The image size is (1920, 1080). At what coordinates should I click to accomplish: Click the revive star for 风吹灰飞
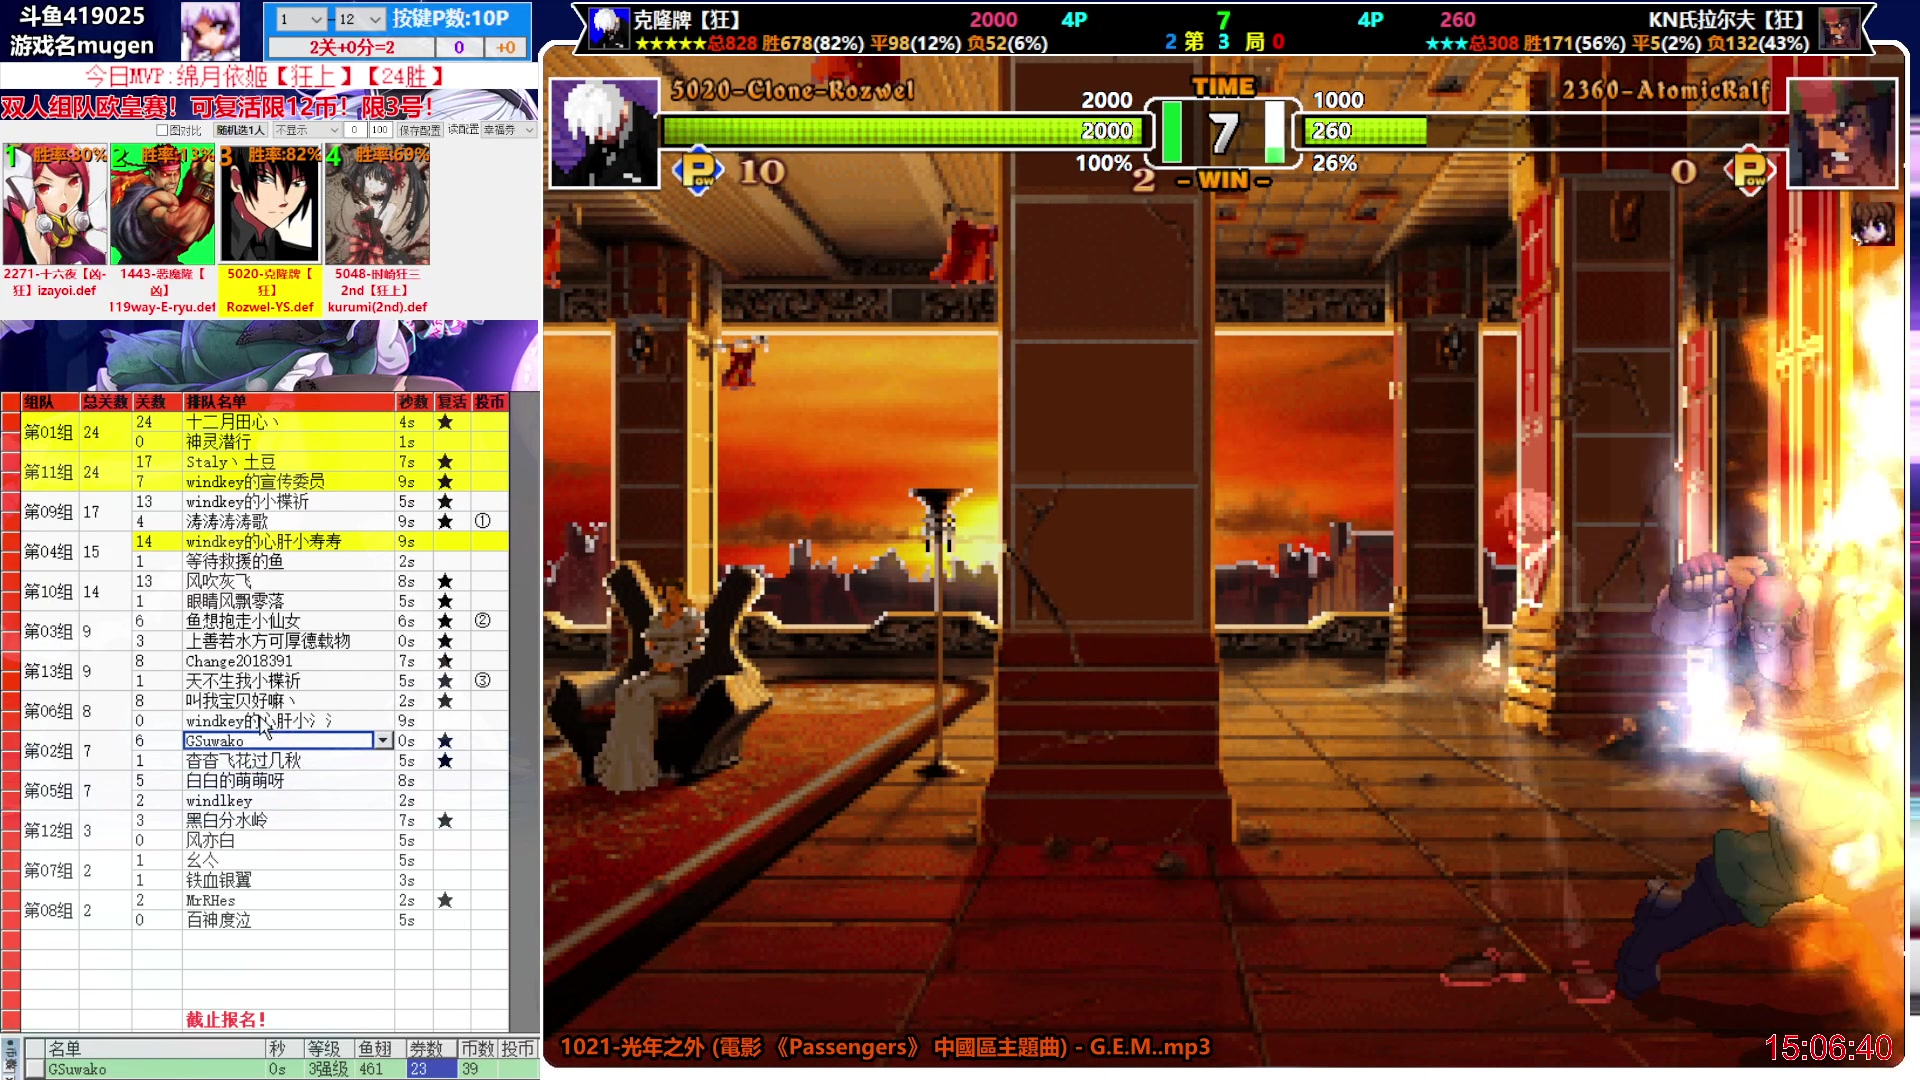[445, 582]
